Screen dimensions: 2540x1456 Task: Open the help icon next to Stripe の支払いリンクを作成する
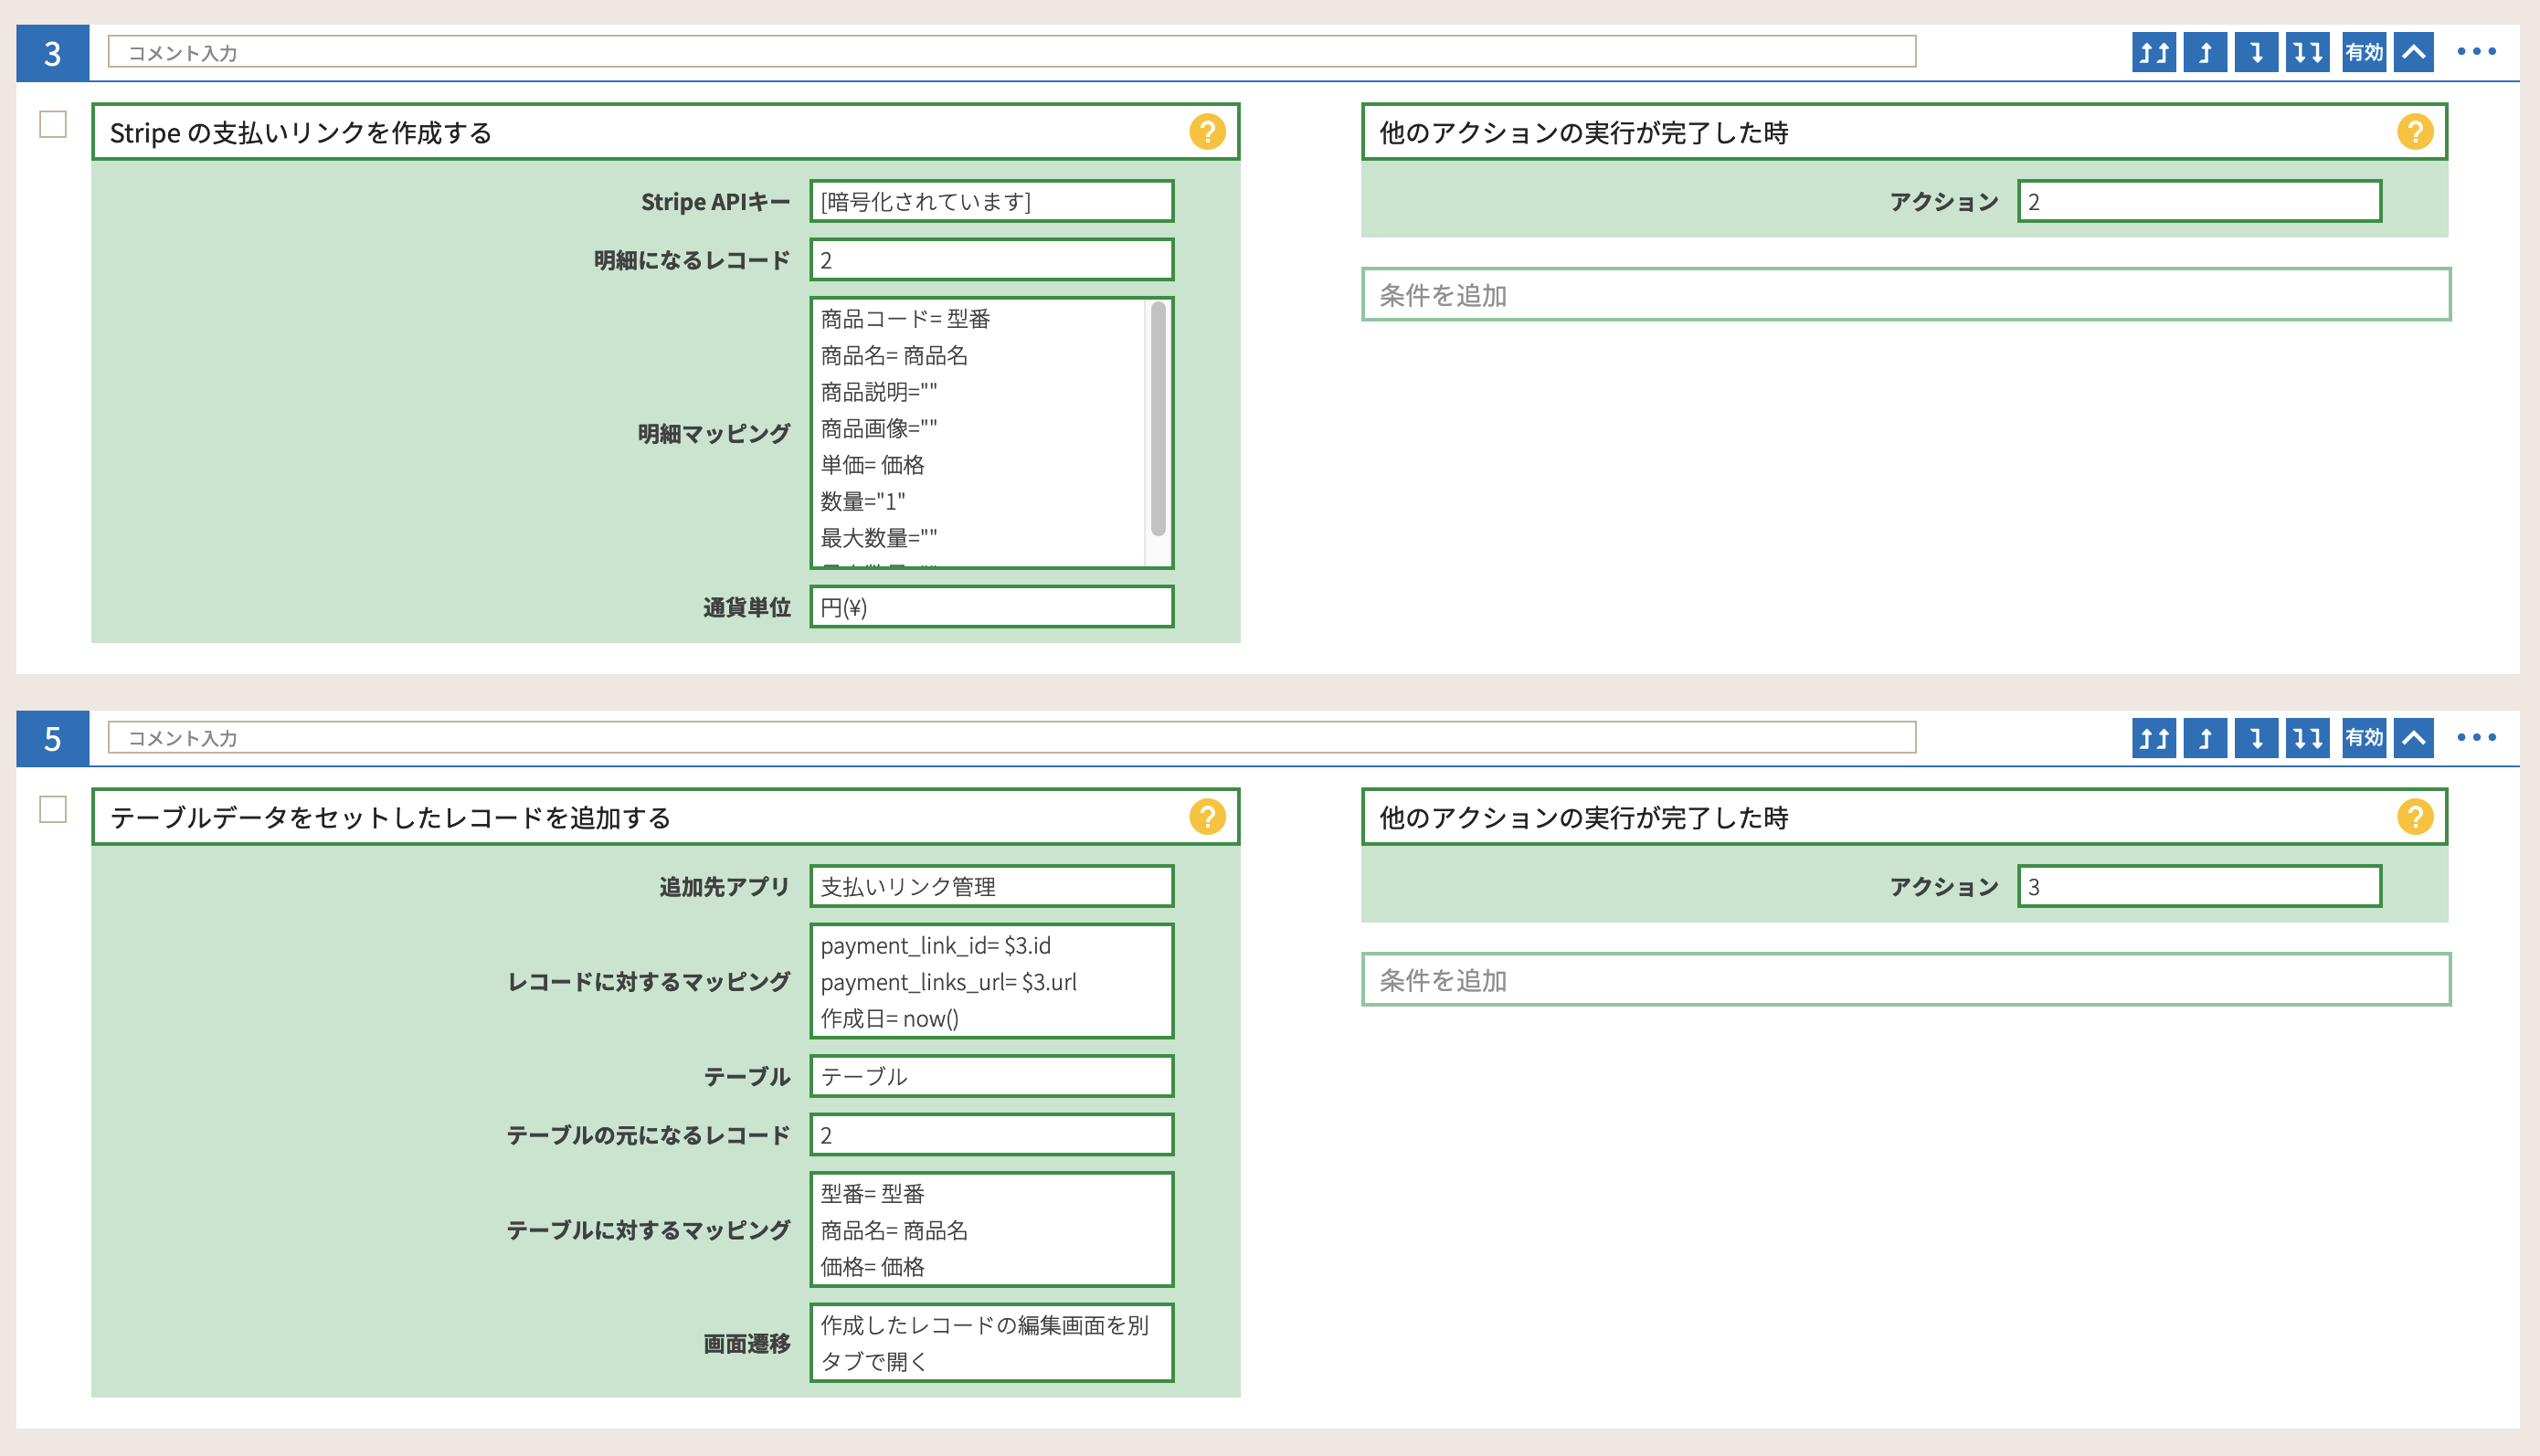[1209, 131]
